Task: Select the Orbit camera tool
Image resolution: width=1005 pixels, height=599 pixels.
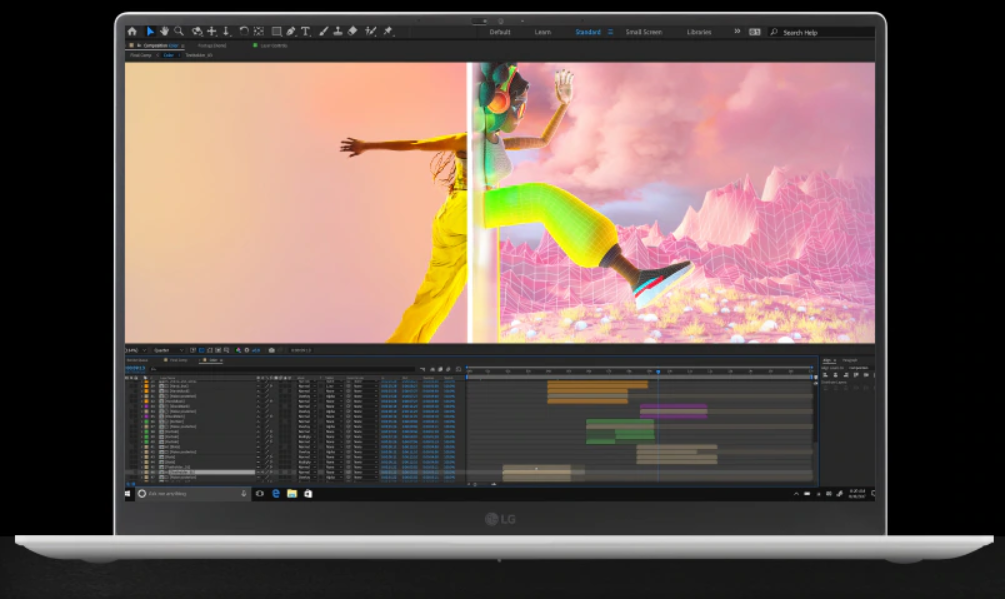Action: point(197,31)
